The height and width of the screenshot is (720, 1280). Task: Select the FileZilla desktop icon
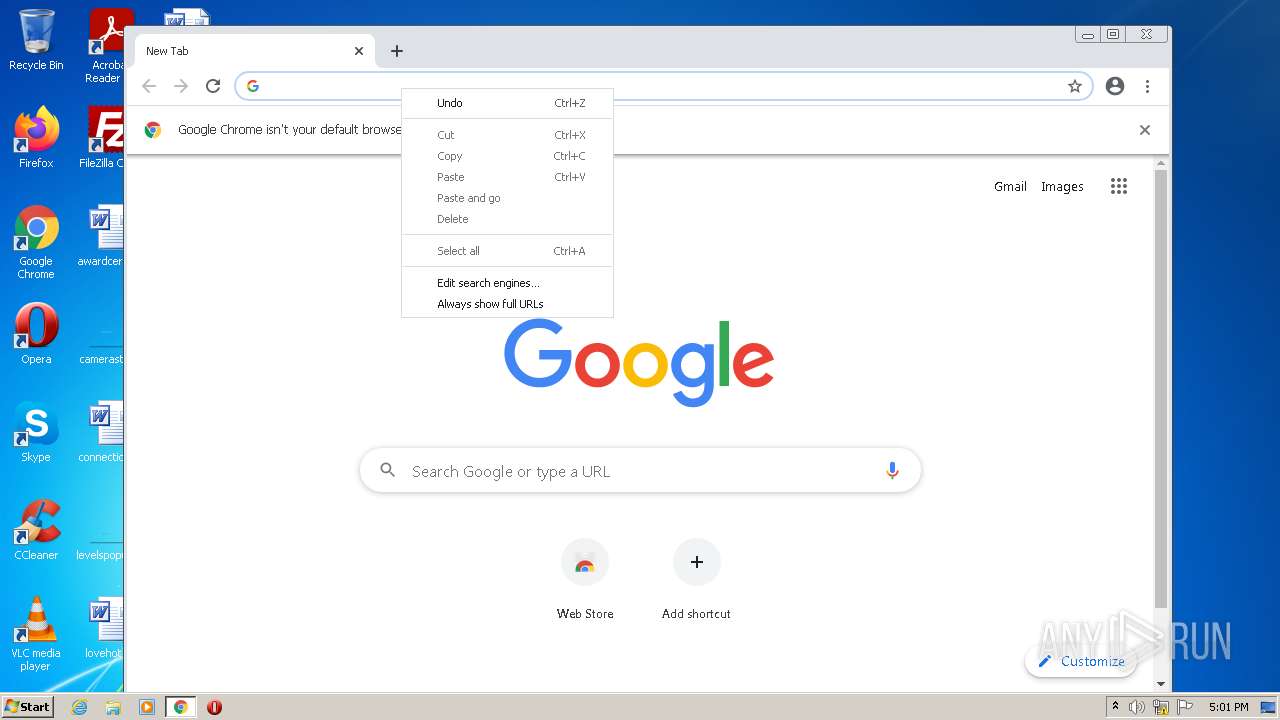tap(103, 138)
